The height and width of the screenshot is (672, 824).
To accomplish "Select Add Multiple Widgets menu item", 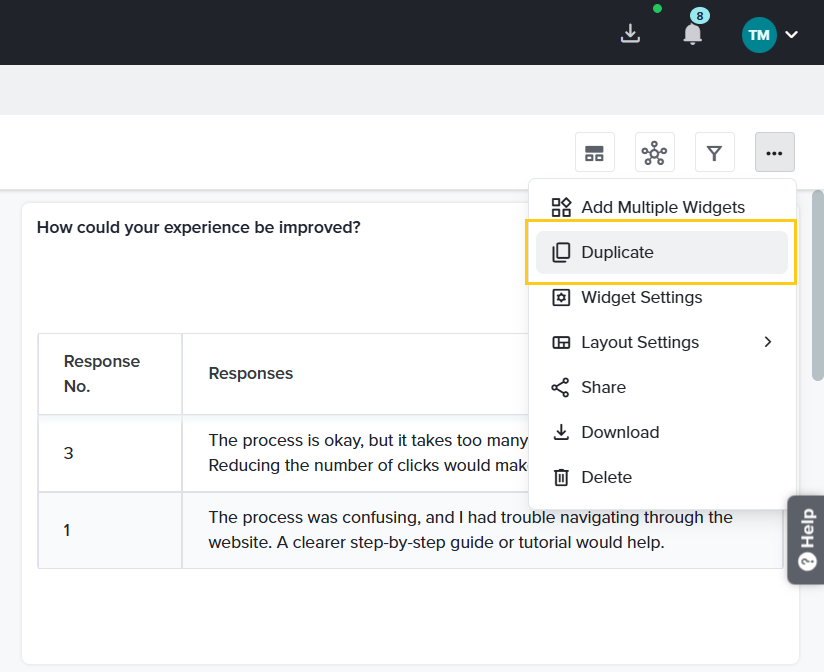I will 662,207.
